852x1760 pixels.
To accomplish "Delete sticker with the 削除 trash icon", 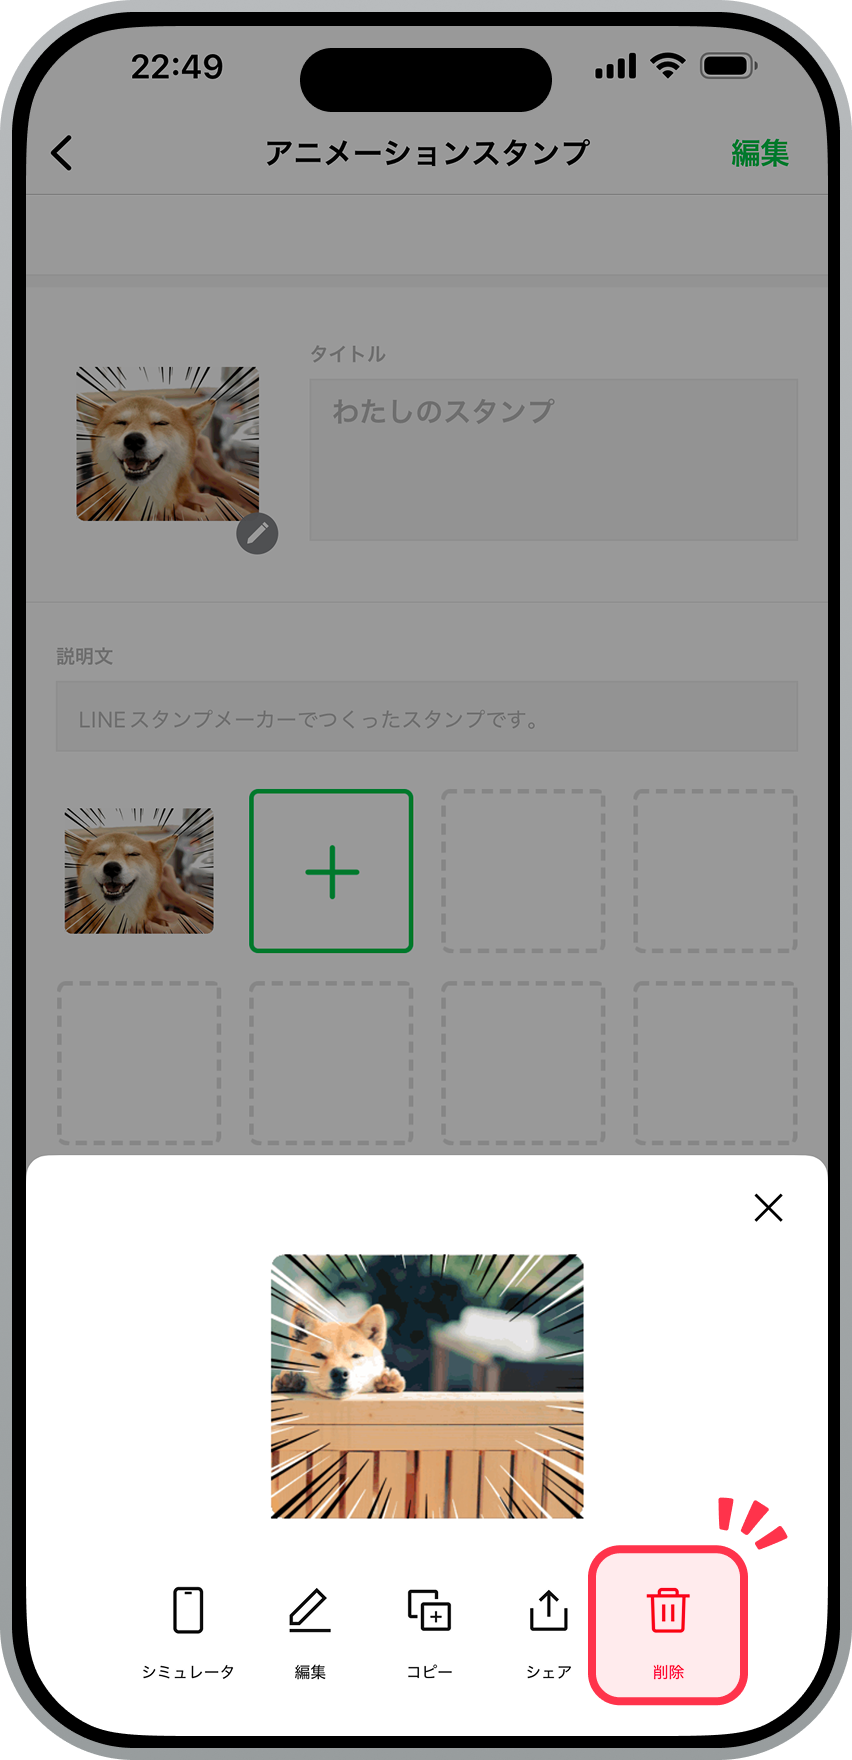I will [x=668, y=1610].
